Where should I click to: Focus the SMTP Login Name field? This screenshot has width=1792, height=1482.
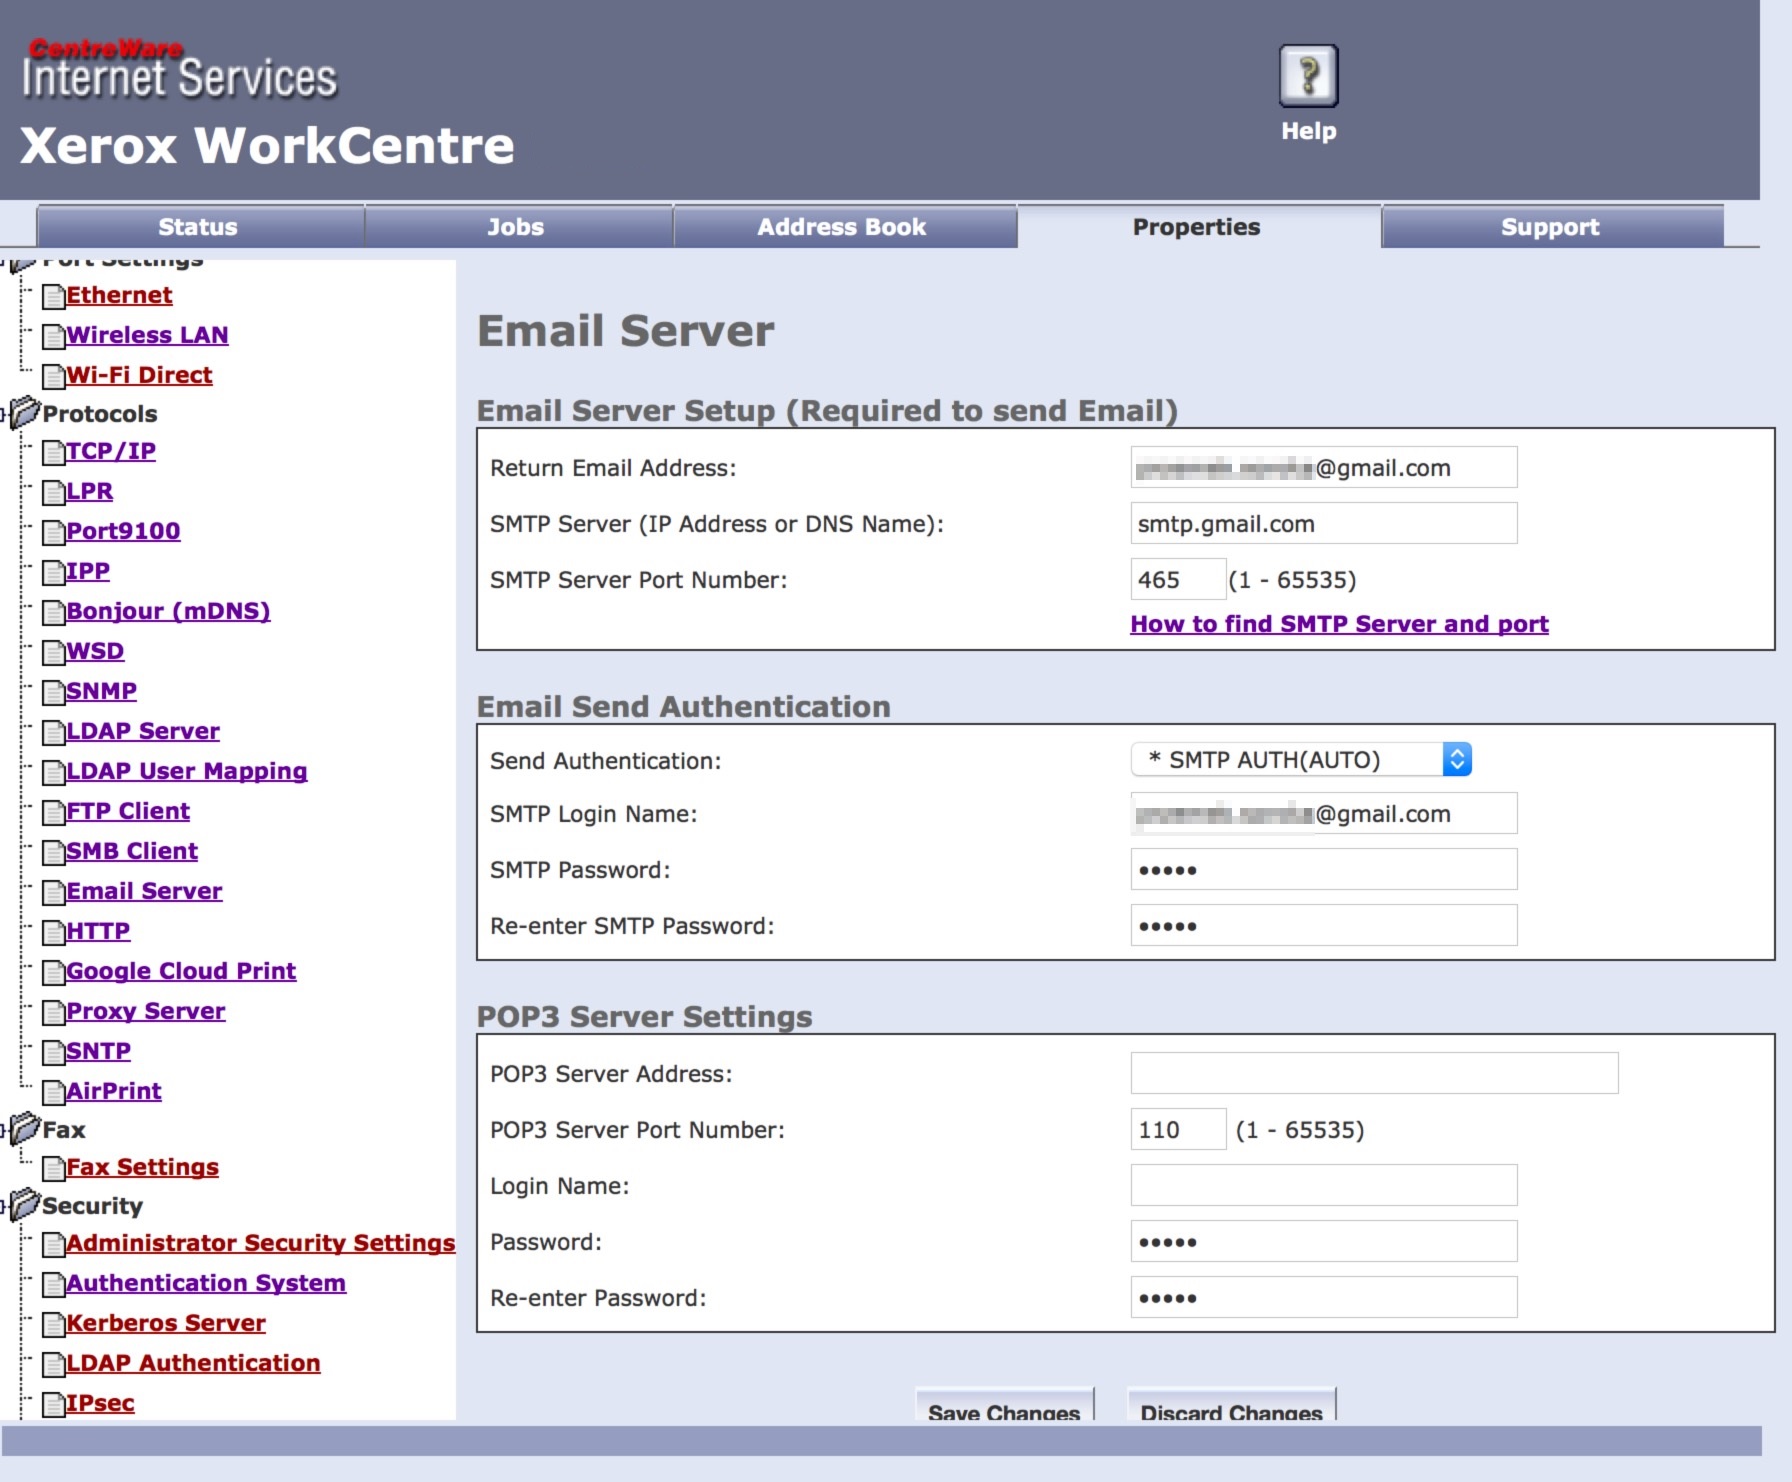pos(1324,813)
